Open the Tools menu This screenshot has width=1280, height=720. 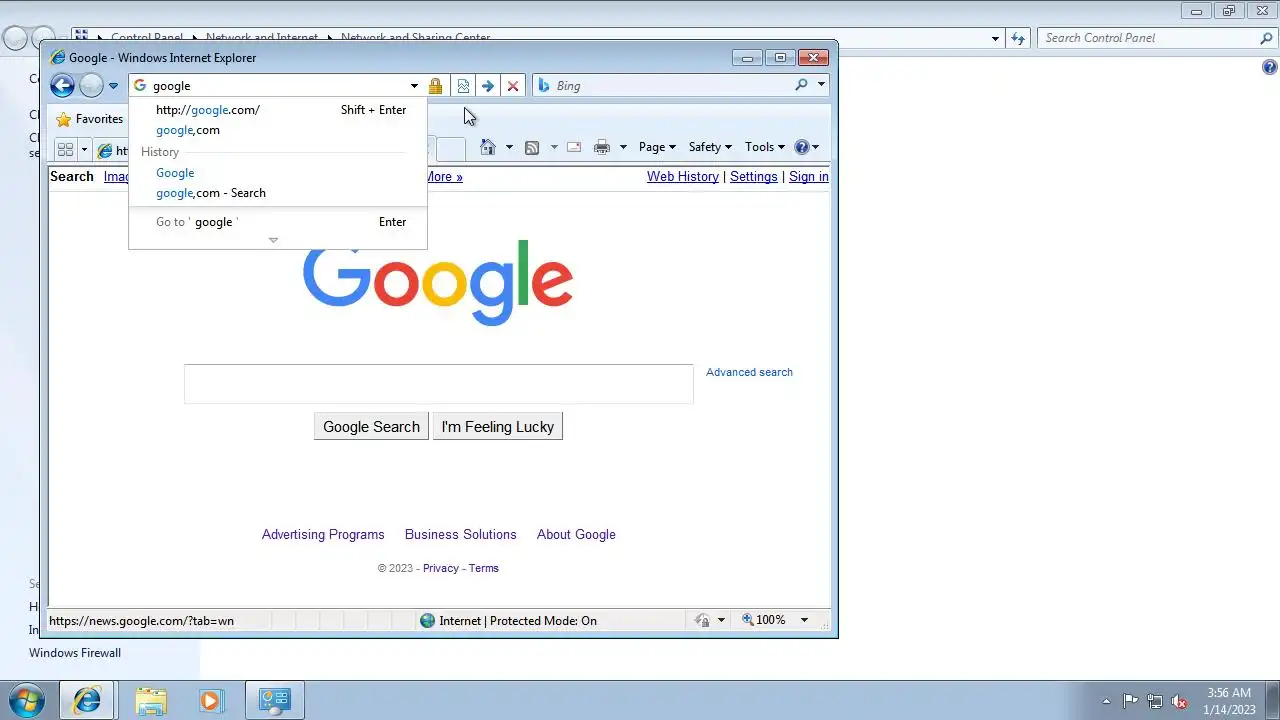pos(765,147)
